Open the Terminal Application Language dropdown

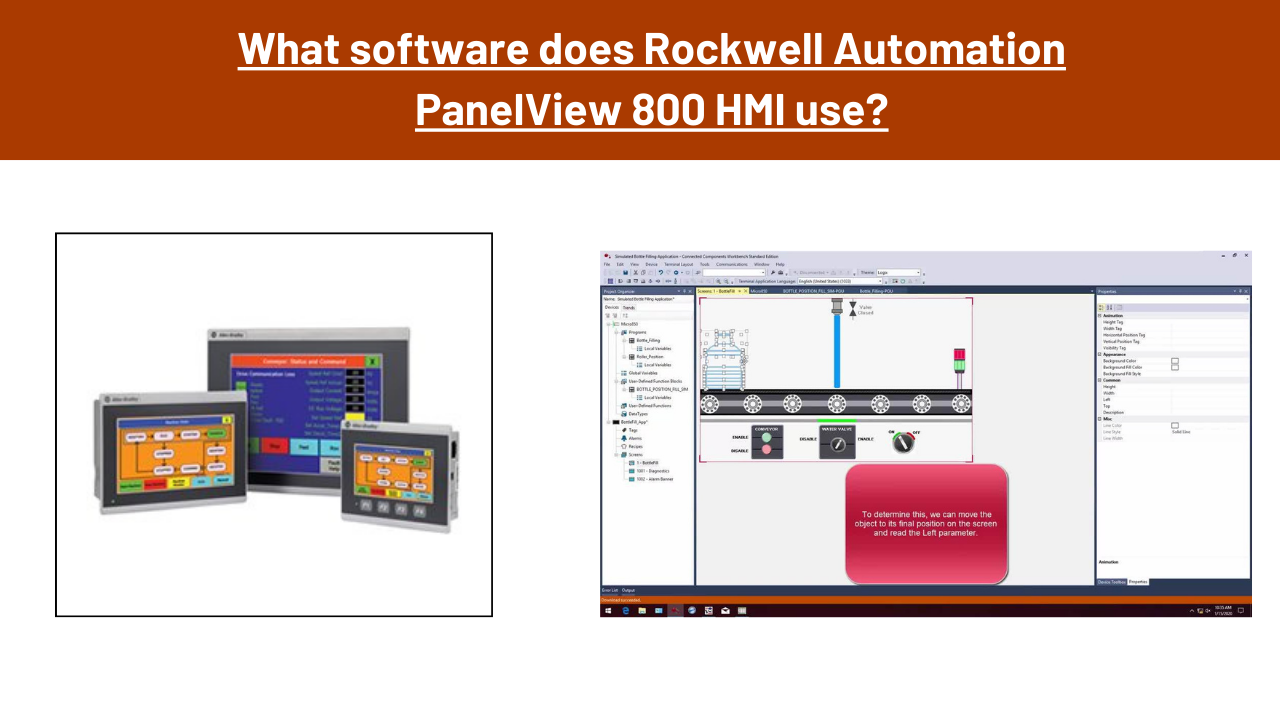pyautogui.click(x=840, y=281)
